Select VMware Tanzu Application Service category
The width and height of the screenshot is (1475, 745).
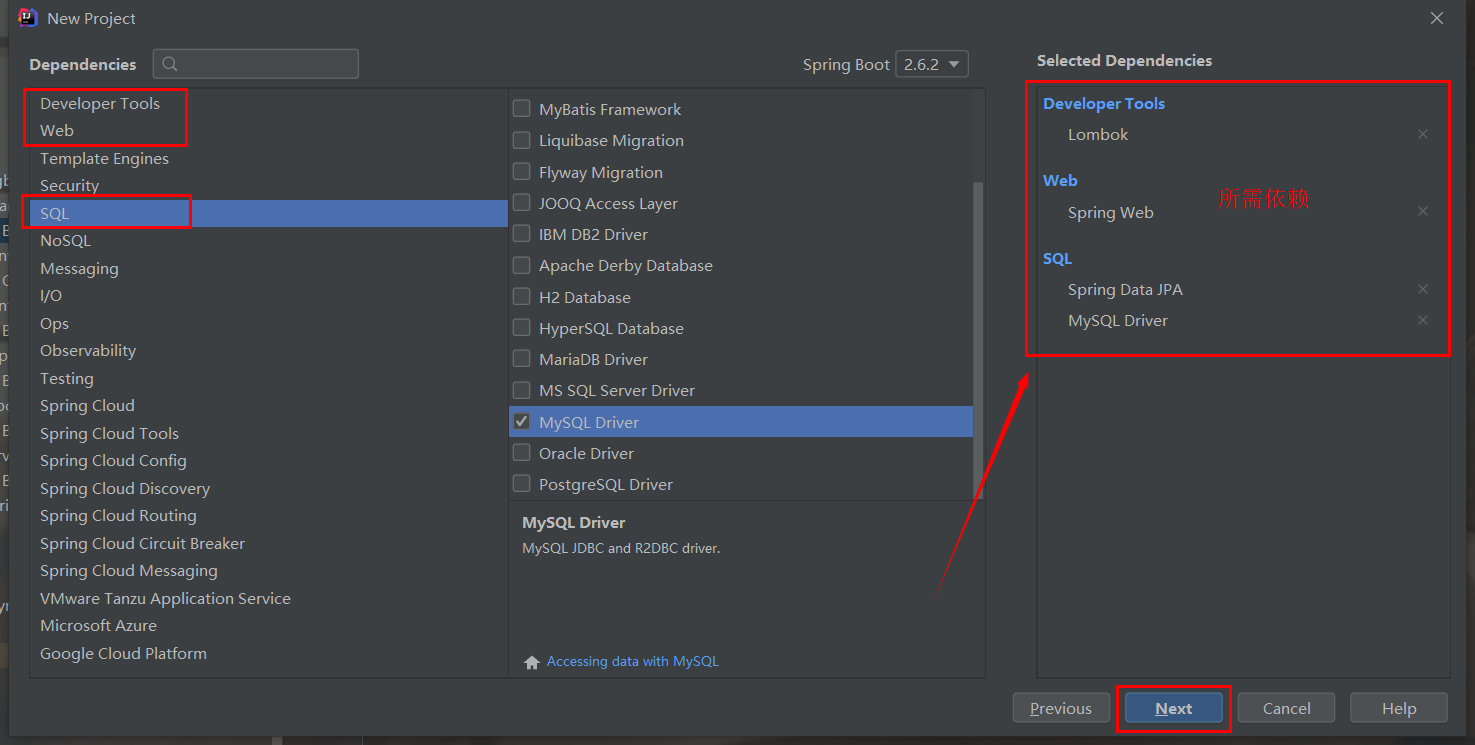click(x=269, y=598)
